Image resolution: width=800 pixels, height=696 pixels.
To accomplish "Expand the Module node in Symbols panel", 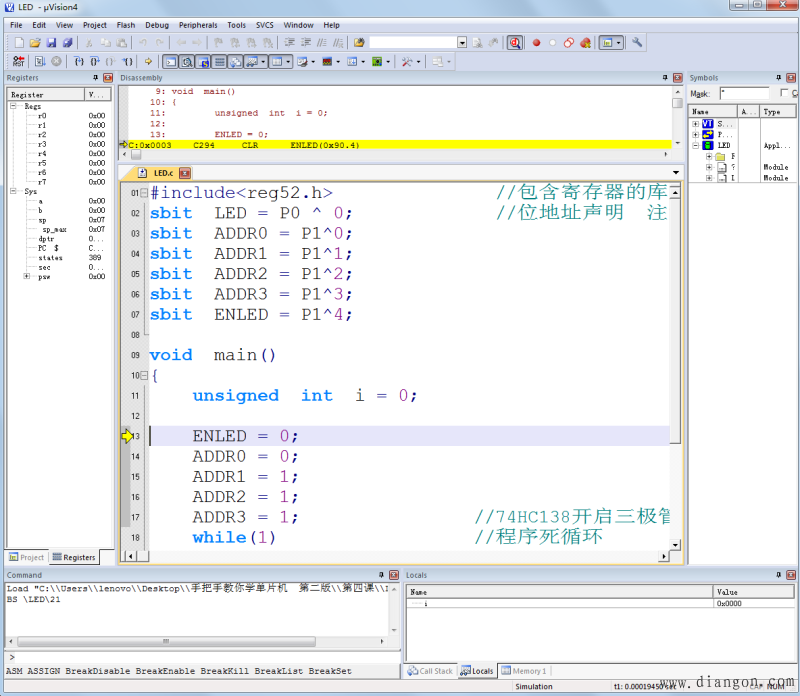I will point(709,167).
